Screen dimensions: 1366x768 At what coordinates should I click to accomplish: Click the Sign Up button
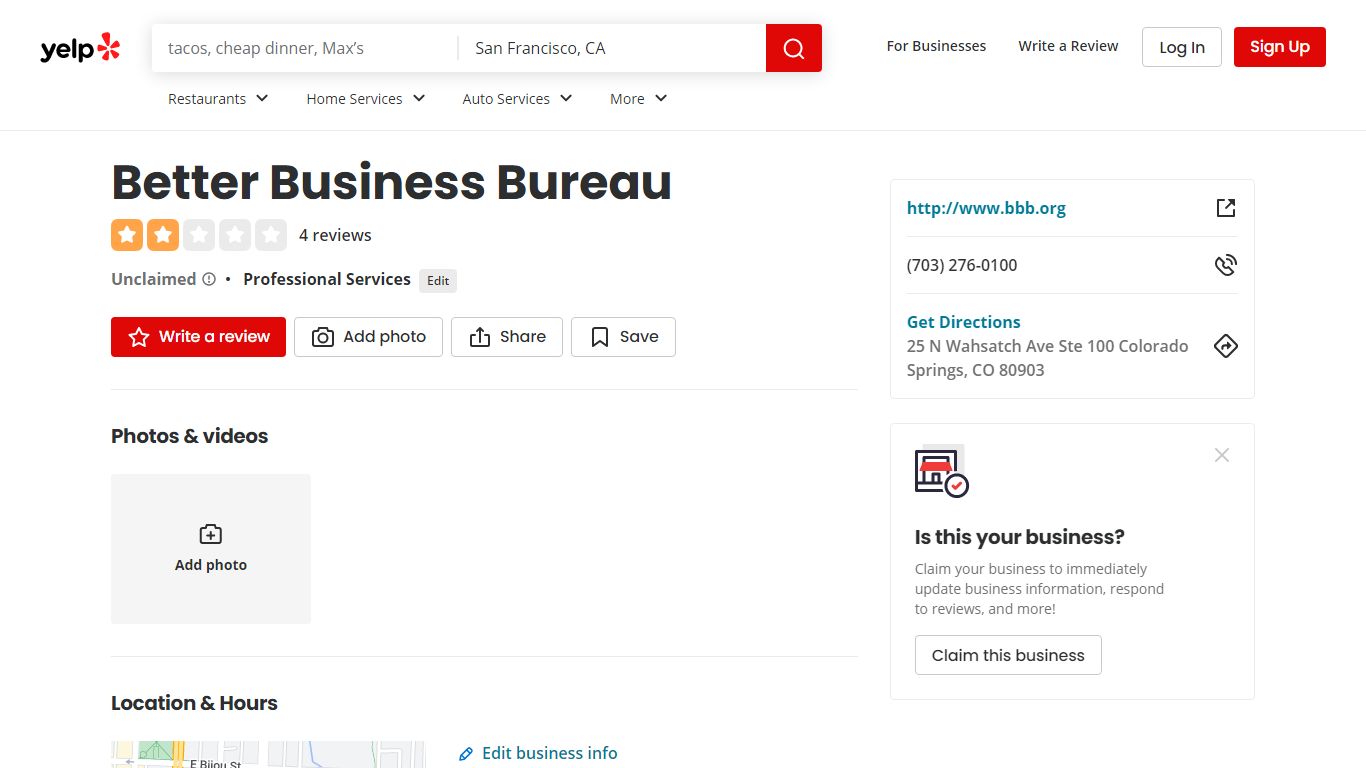[x=1280, y=47]
